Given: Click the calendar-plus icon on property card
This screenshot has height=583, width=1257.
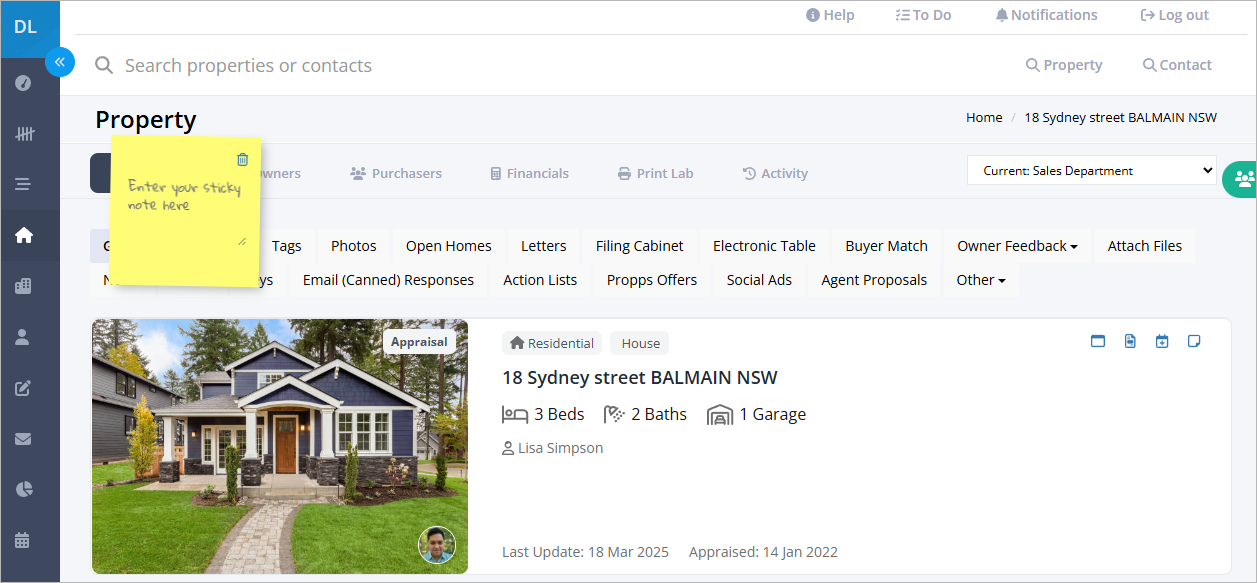Looking at the screenshot, I should 1161,341.
